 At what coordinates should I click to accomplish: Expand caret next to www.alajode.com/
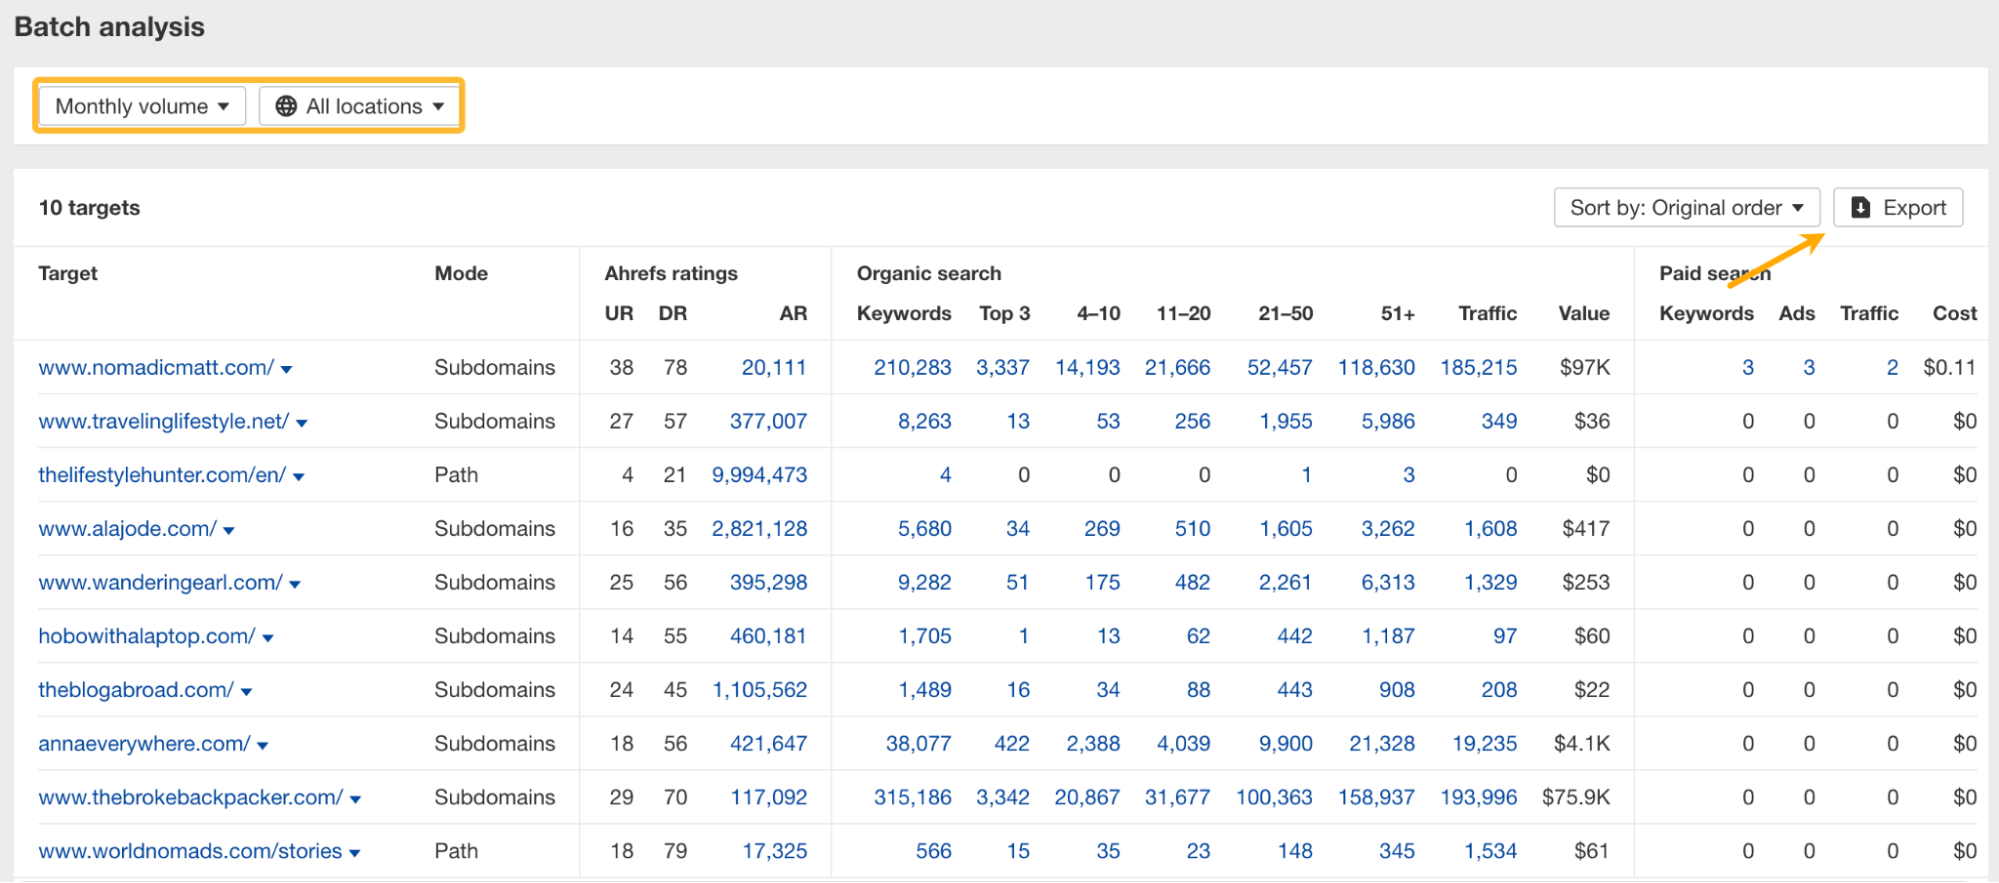pyautogui.click(x=229, y=530)
